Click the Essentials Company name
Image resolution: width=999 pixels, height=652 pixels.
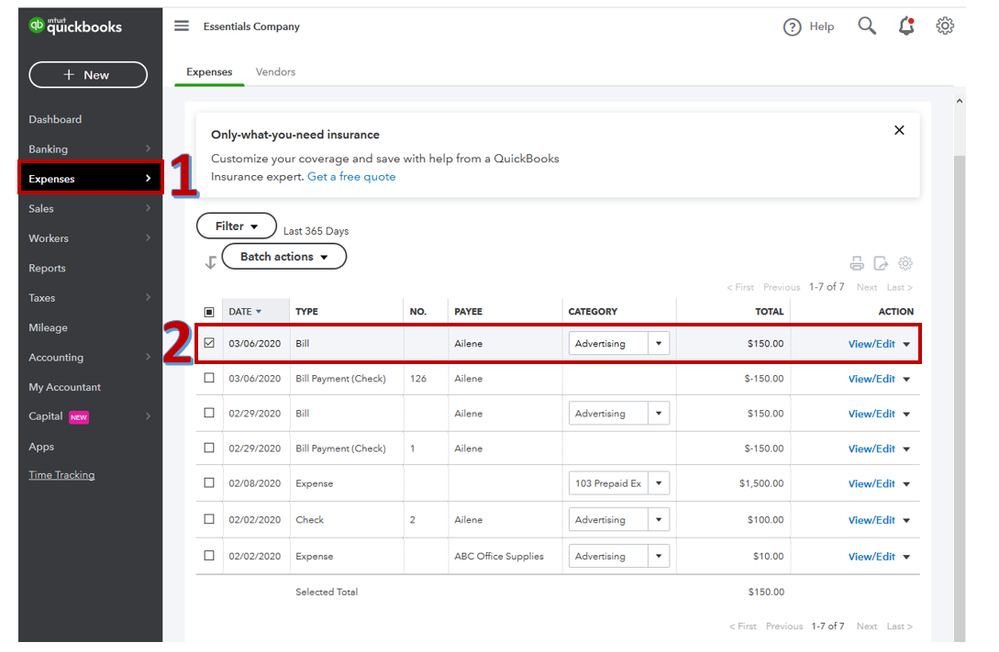(x=251, y=26)
